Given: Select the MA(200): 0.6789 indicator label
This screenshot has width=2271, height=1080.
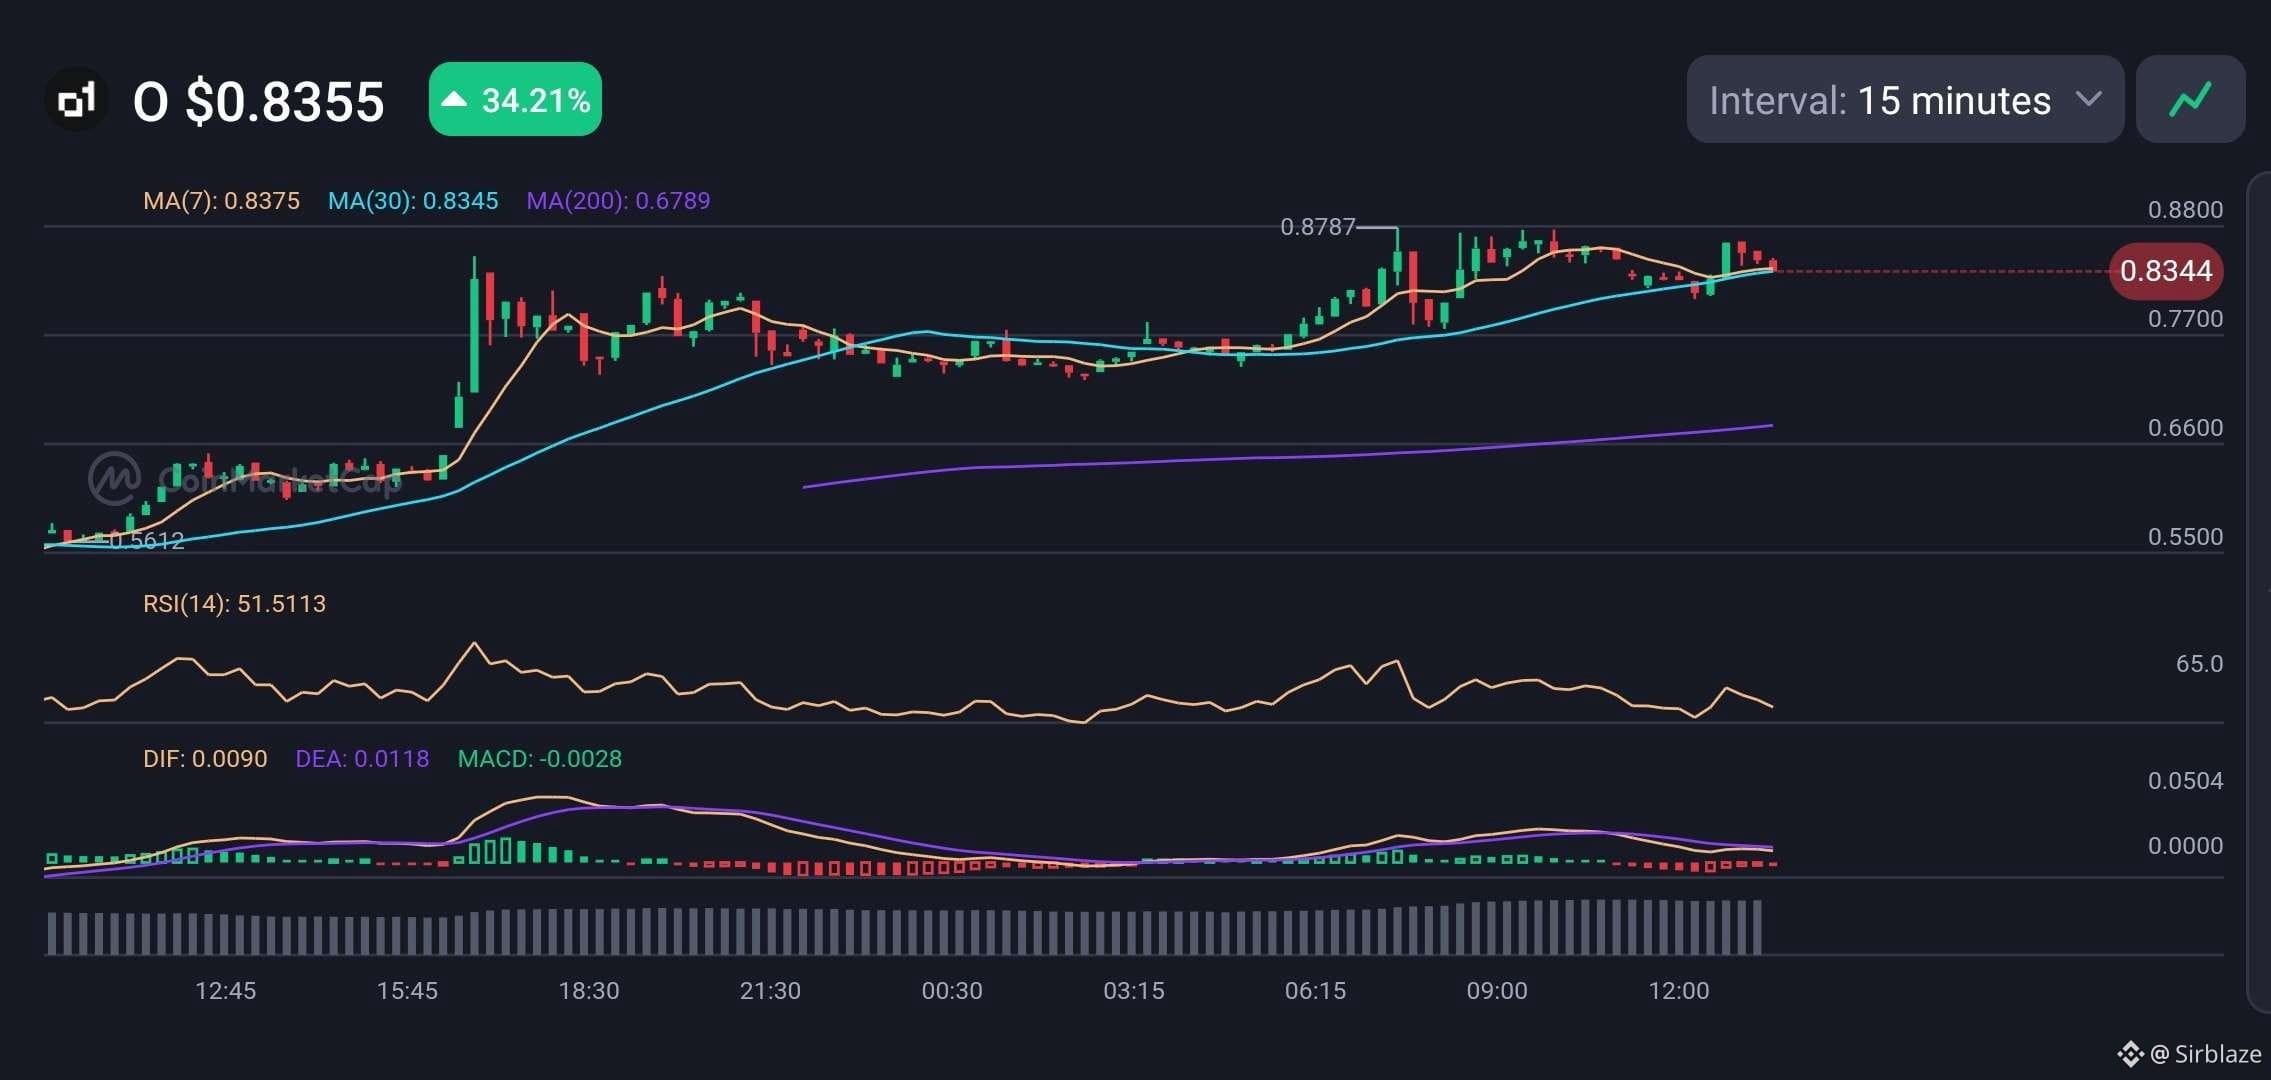Looking at the screenshot, I should 618,201.
